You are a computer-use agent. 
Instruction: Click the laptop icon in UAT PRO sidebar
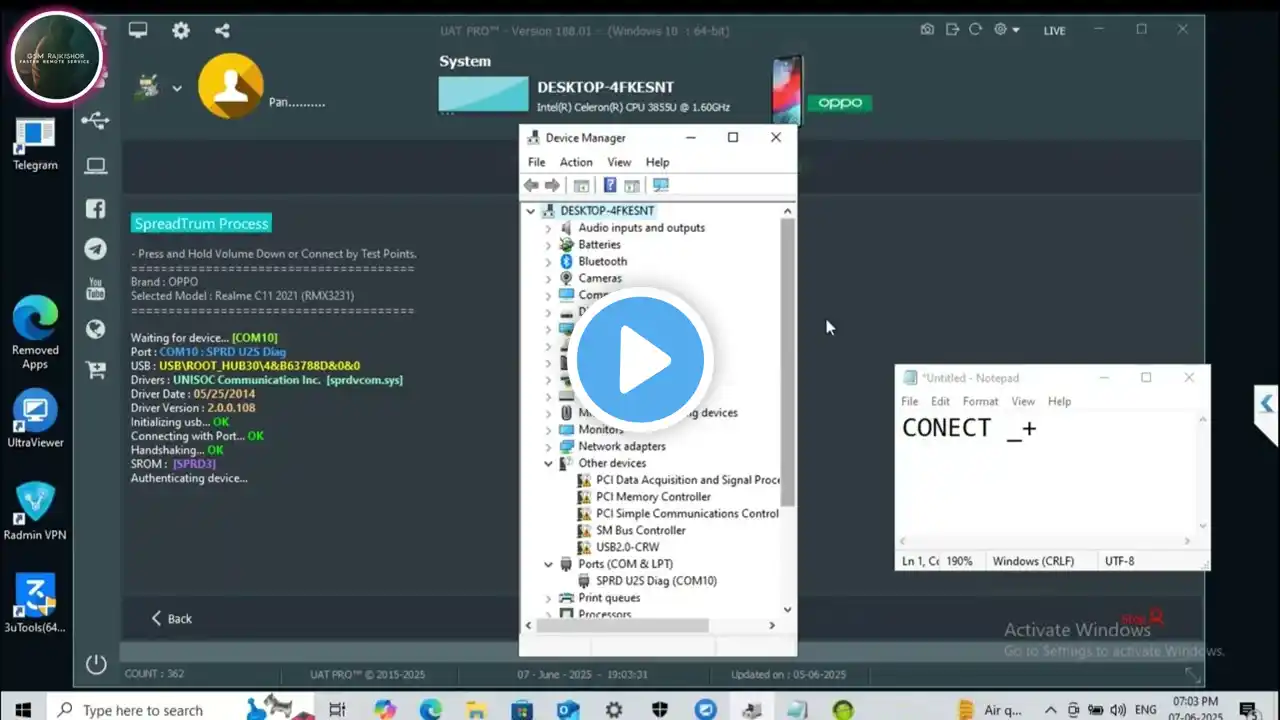coord(96,166)
